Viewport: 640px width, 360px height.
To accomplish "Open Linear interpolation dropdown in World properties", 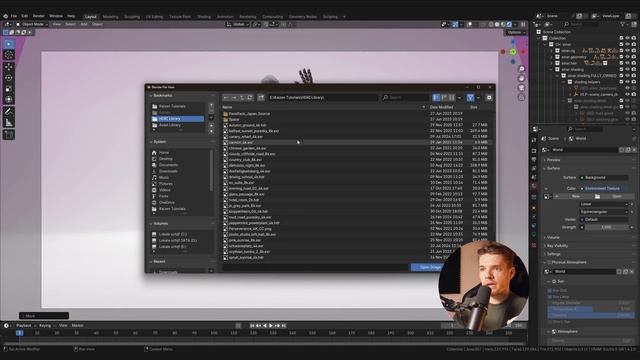I will tap(604, 204).
